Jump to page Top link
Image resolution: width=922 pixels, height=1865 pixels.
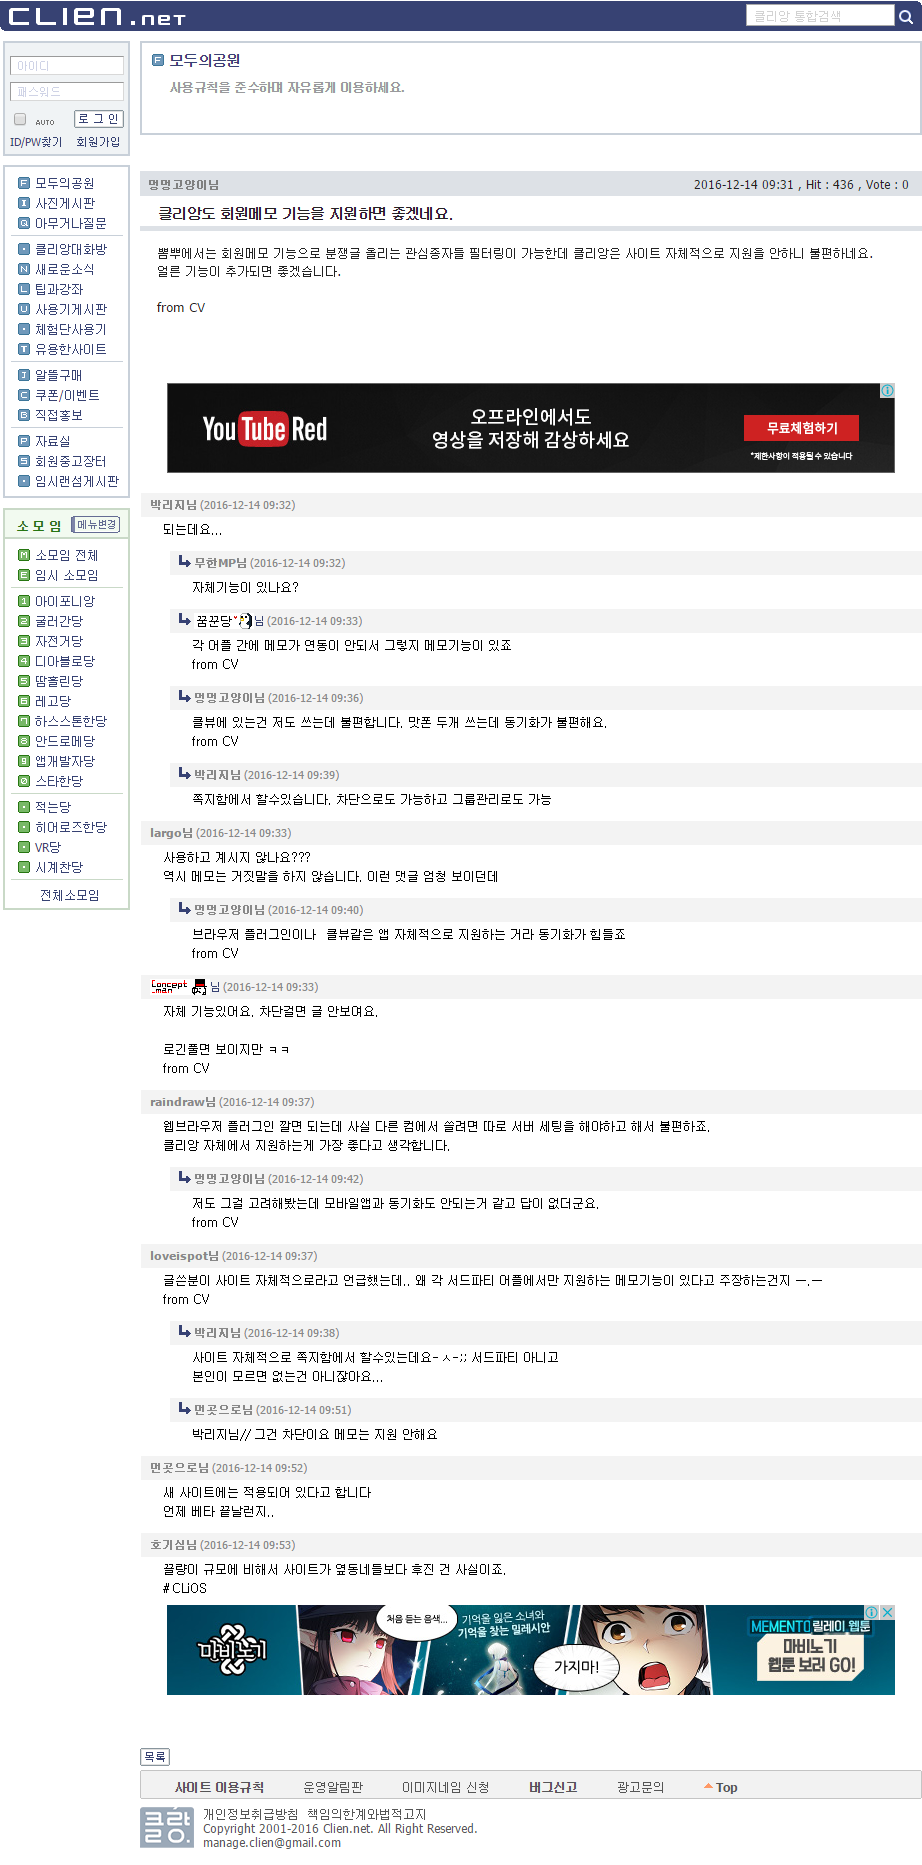click(x=721, y=1787)
